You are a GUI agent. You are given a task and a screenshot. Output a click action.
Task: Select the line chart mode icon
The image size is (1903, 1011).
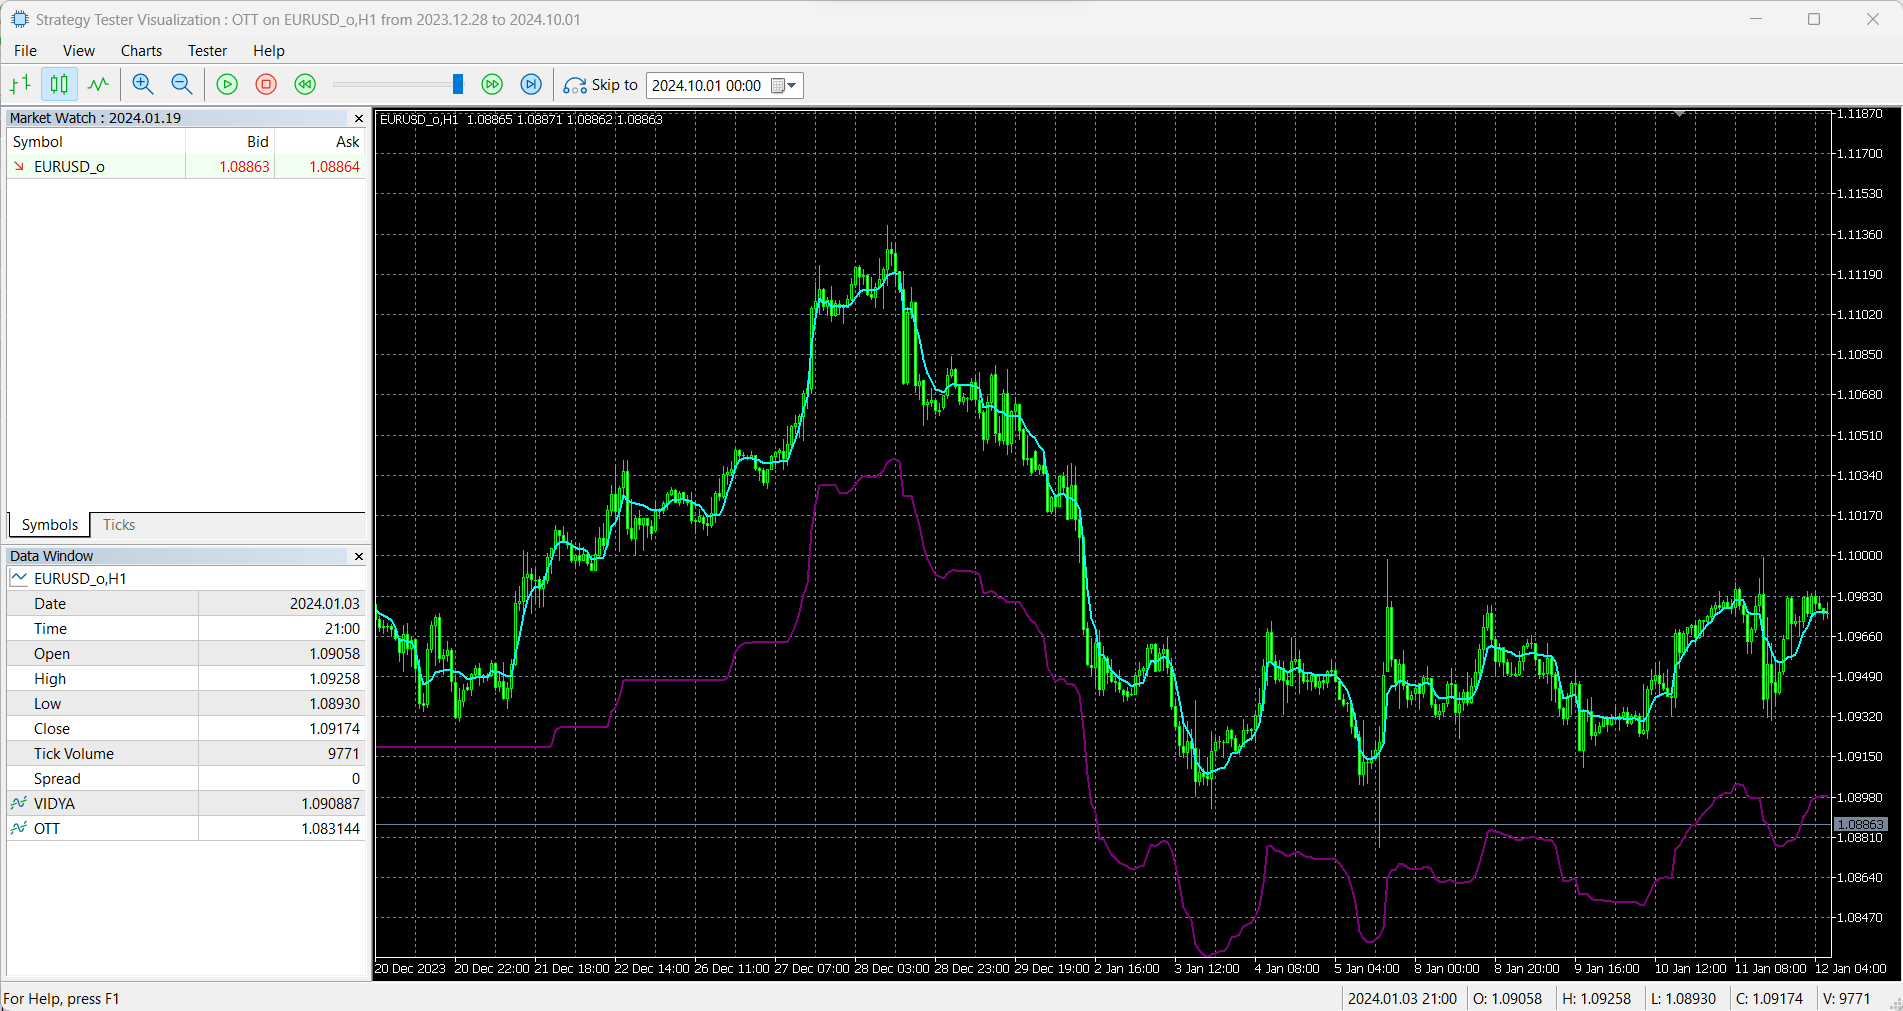pos(98,85)
